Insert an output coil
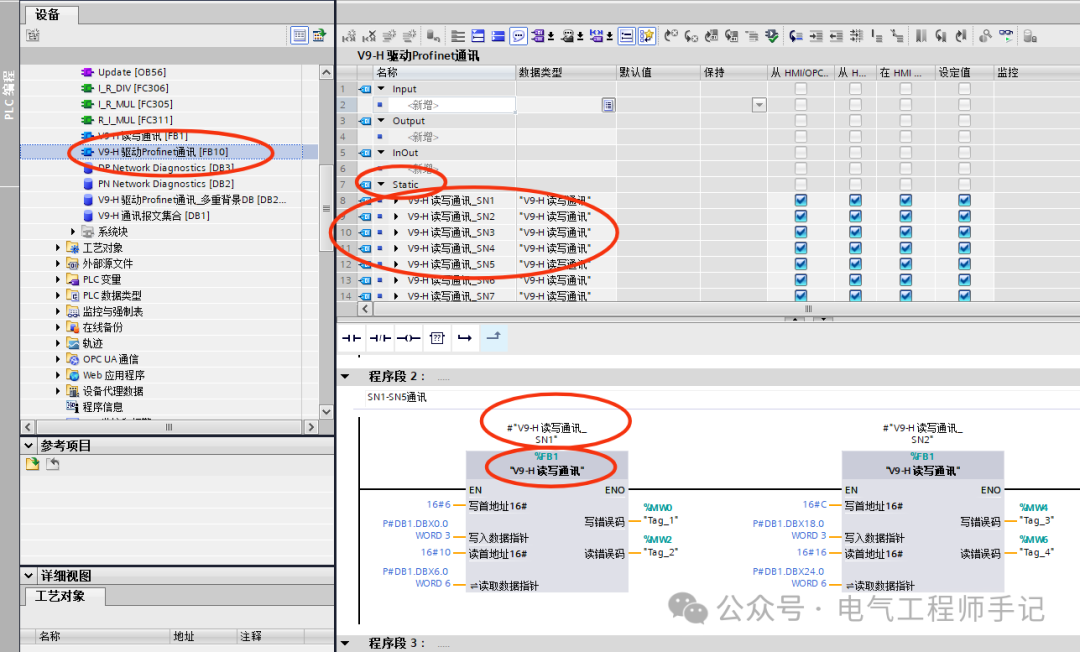This screenshot has height=652, width=1080. [x=408, y=338]
